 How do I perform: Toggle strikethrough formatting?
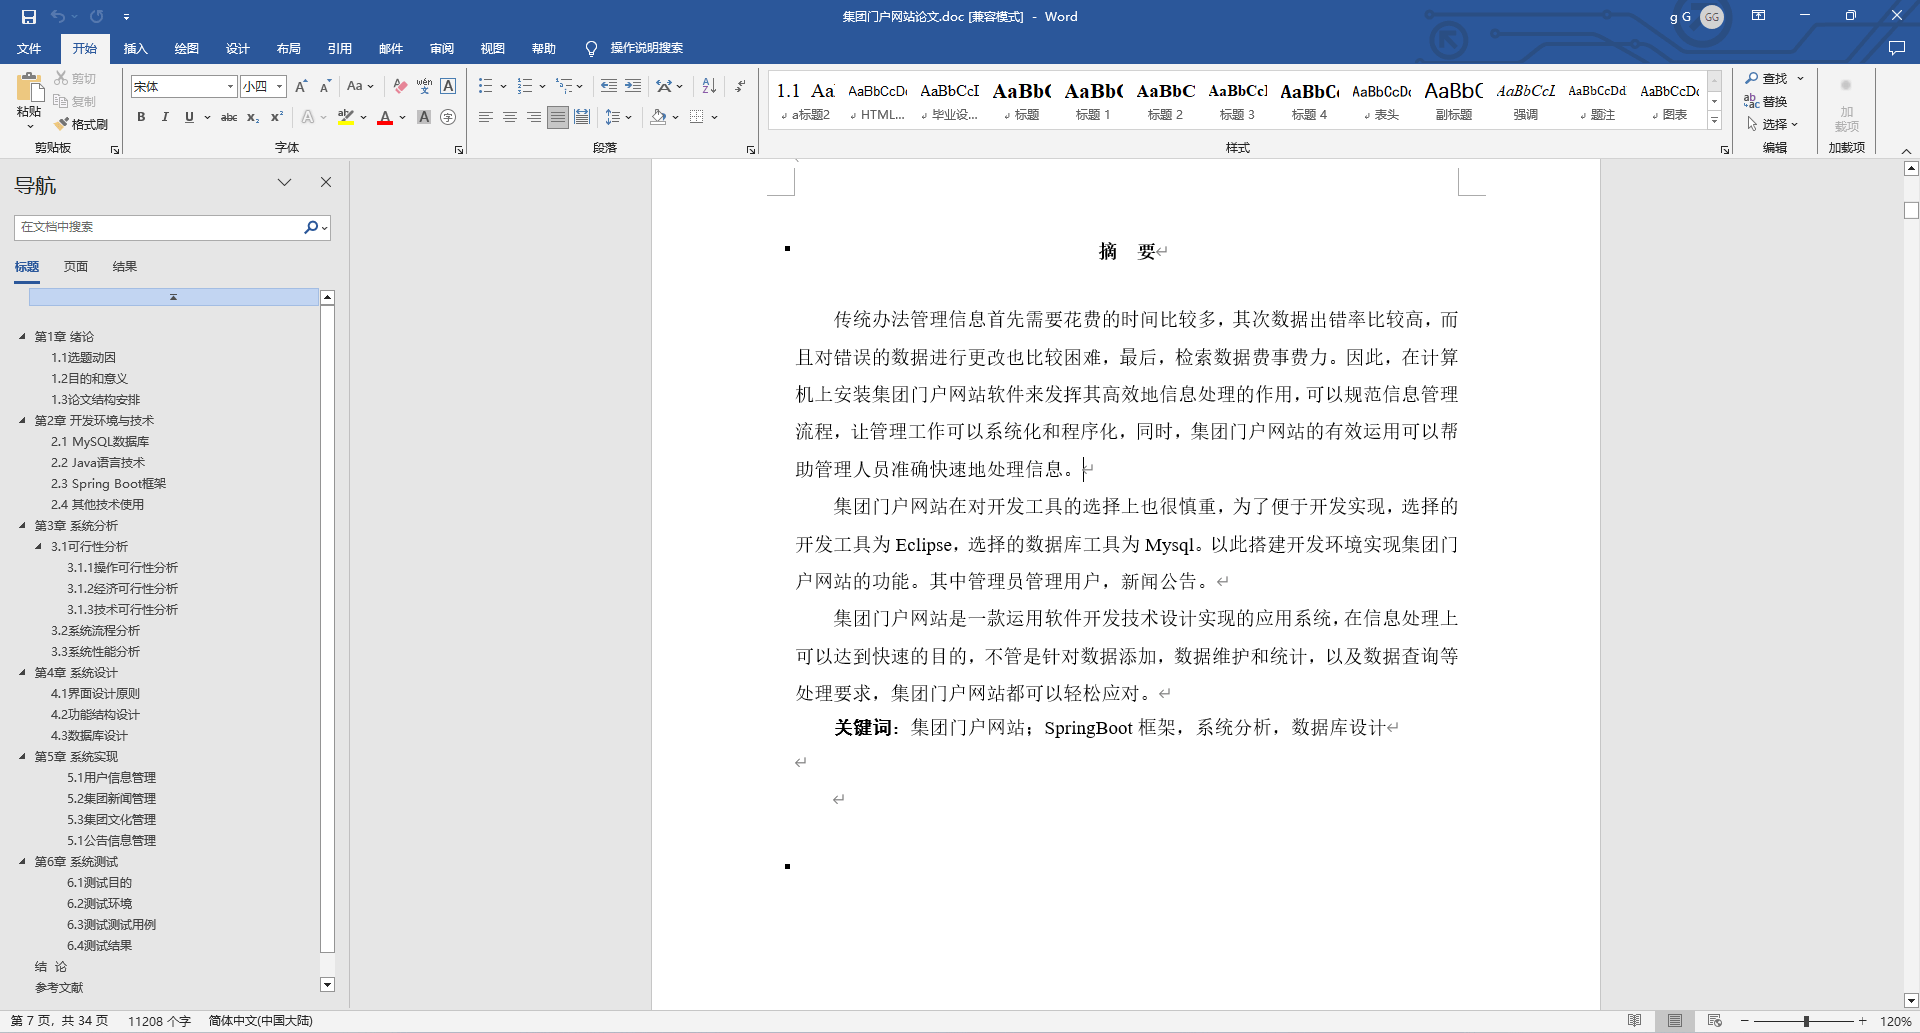[x=229, y=117]
